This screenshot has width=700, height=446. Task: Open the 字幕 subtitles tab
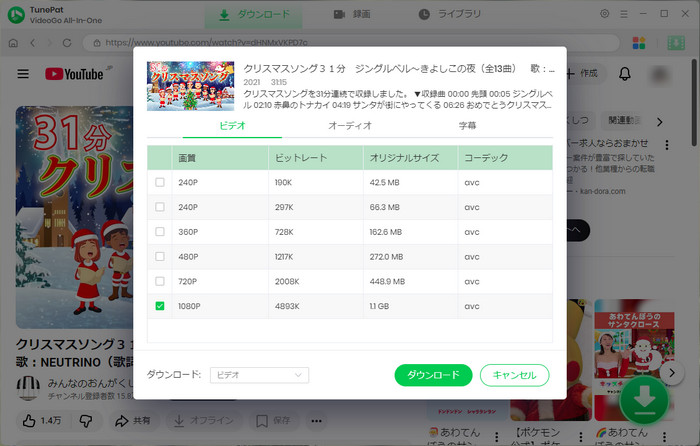click(x=467, y=126)
